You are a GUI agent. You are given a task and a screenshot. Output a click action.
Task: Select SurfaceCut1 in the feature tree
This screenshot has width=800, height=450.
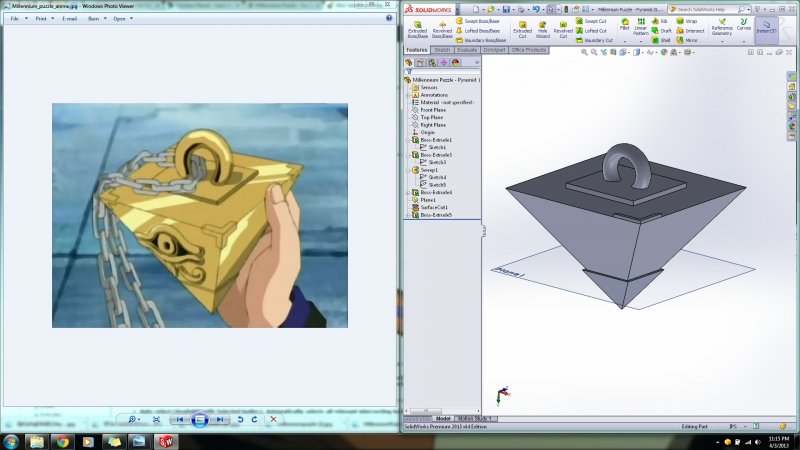coord(430,208)
